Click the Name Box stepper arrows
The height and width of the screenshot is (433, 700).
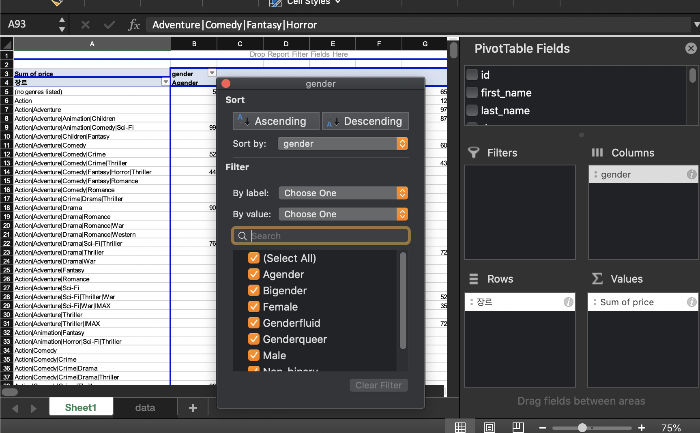pyautogui.click(x=62, y=25)
